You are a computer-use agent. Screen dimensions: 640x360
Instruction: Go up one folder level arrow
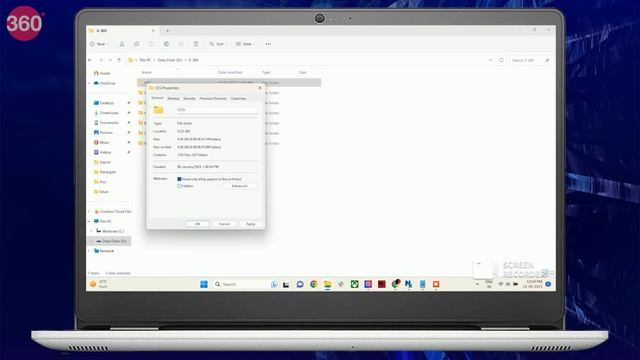(x=119, y=60)
